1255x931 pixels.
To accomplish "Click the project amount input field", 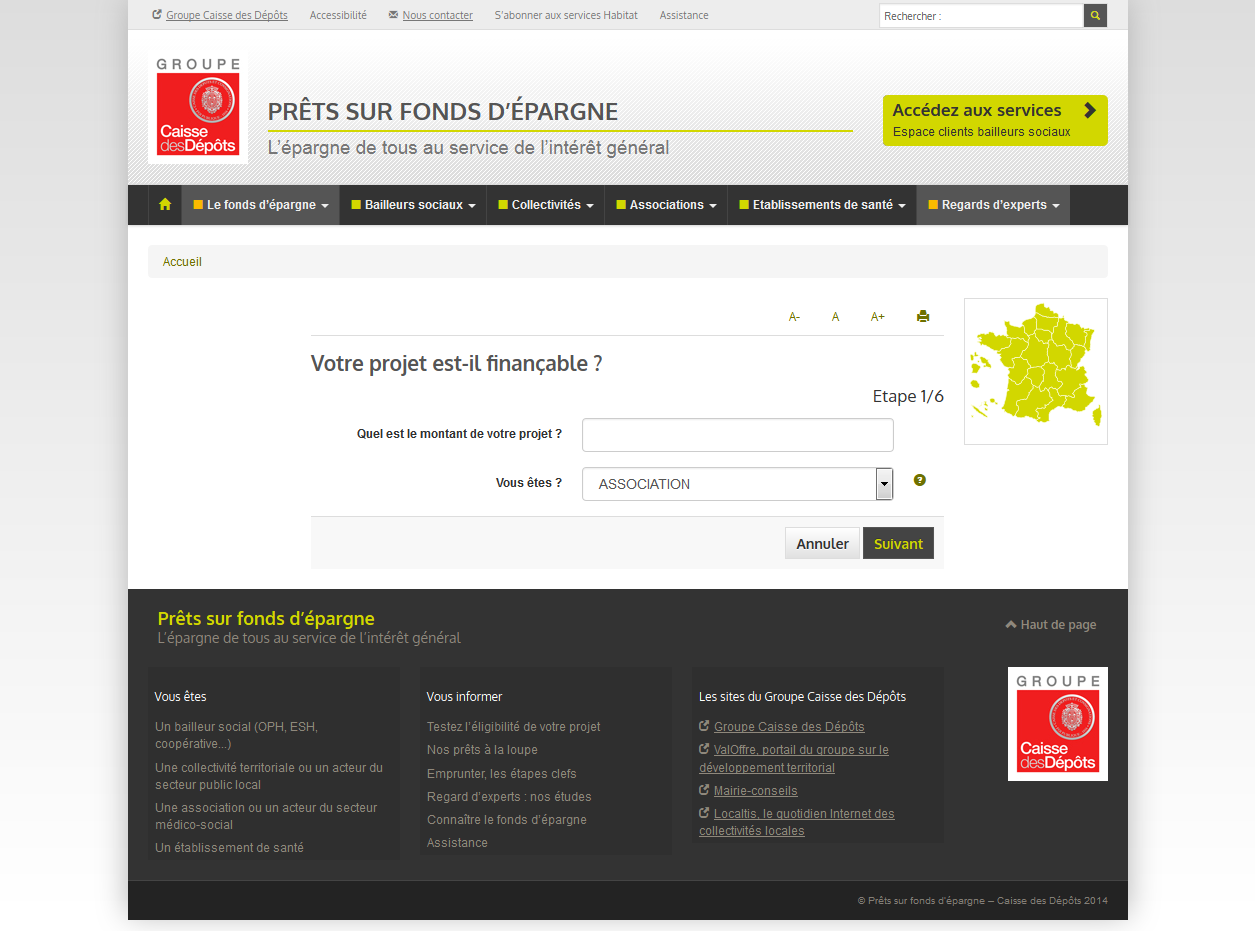I will point(737,435).
